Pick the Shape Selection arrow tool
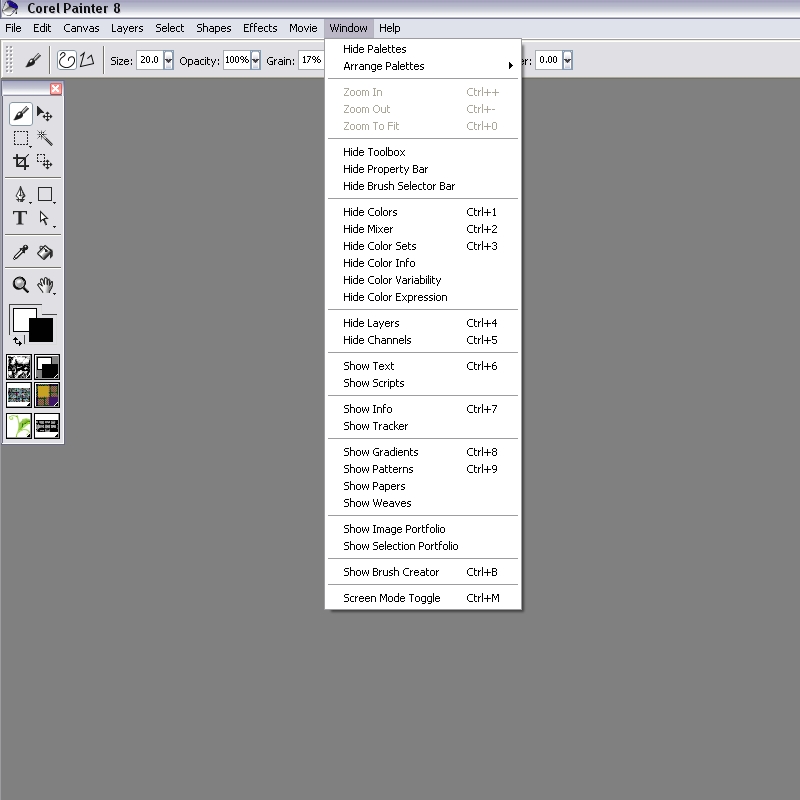 point(45,218)
